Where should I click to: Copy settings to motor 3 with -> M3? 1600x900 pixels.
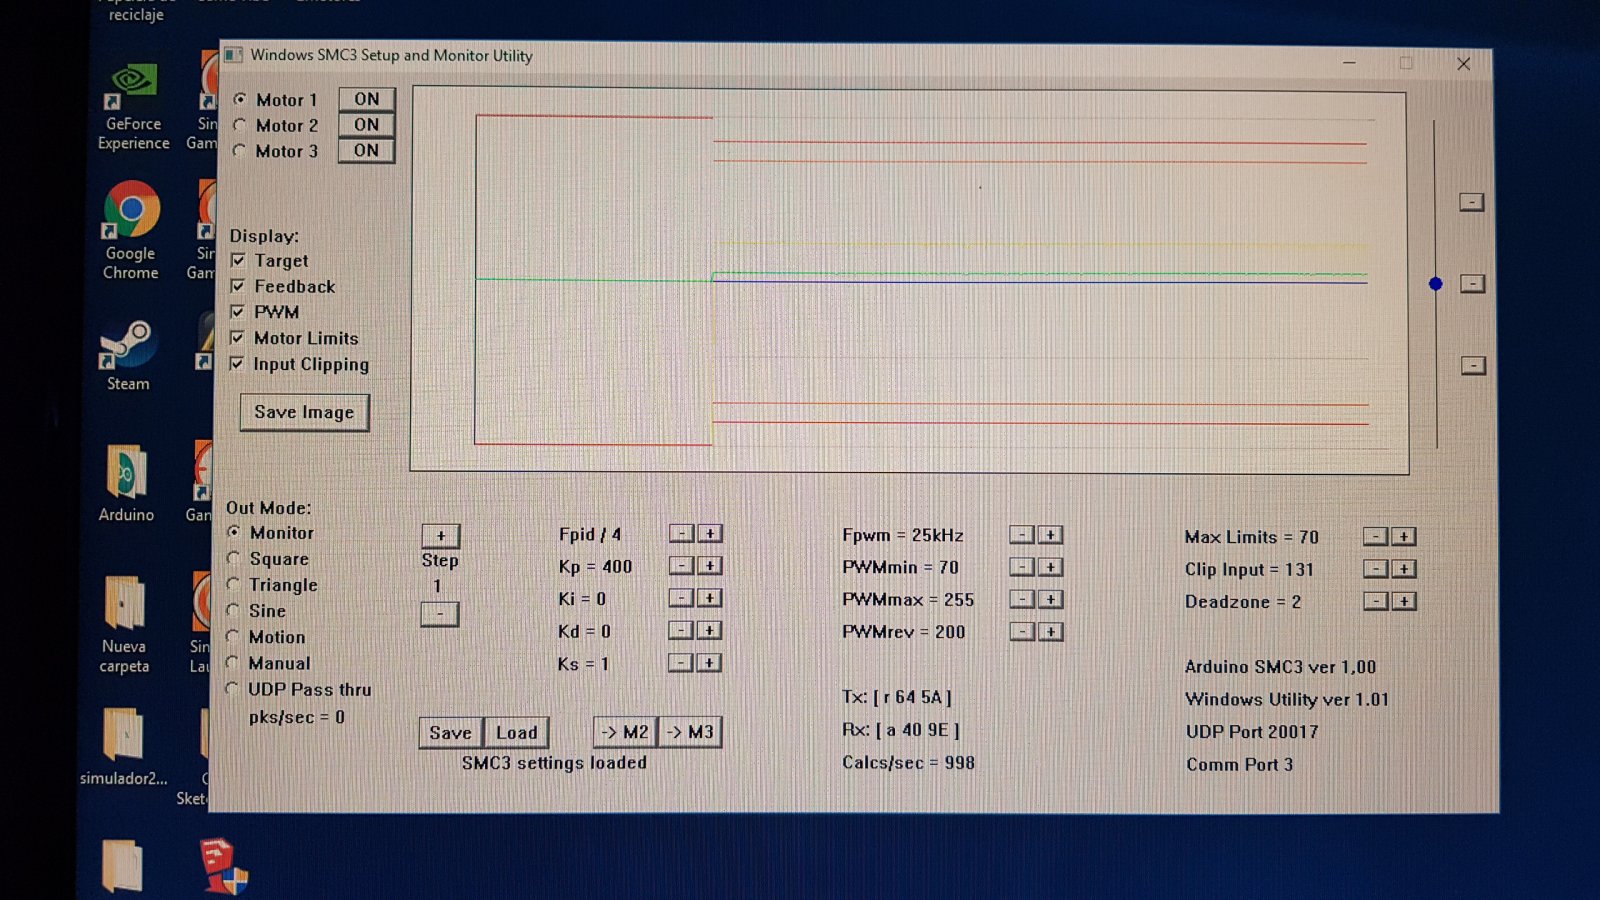click(x=690, y=732)
